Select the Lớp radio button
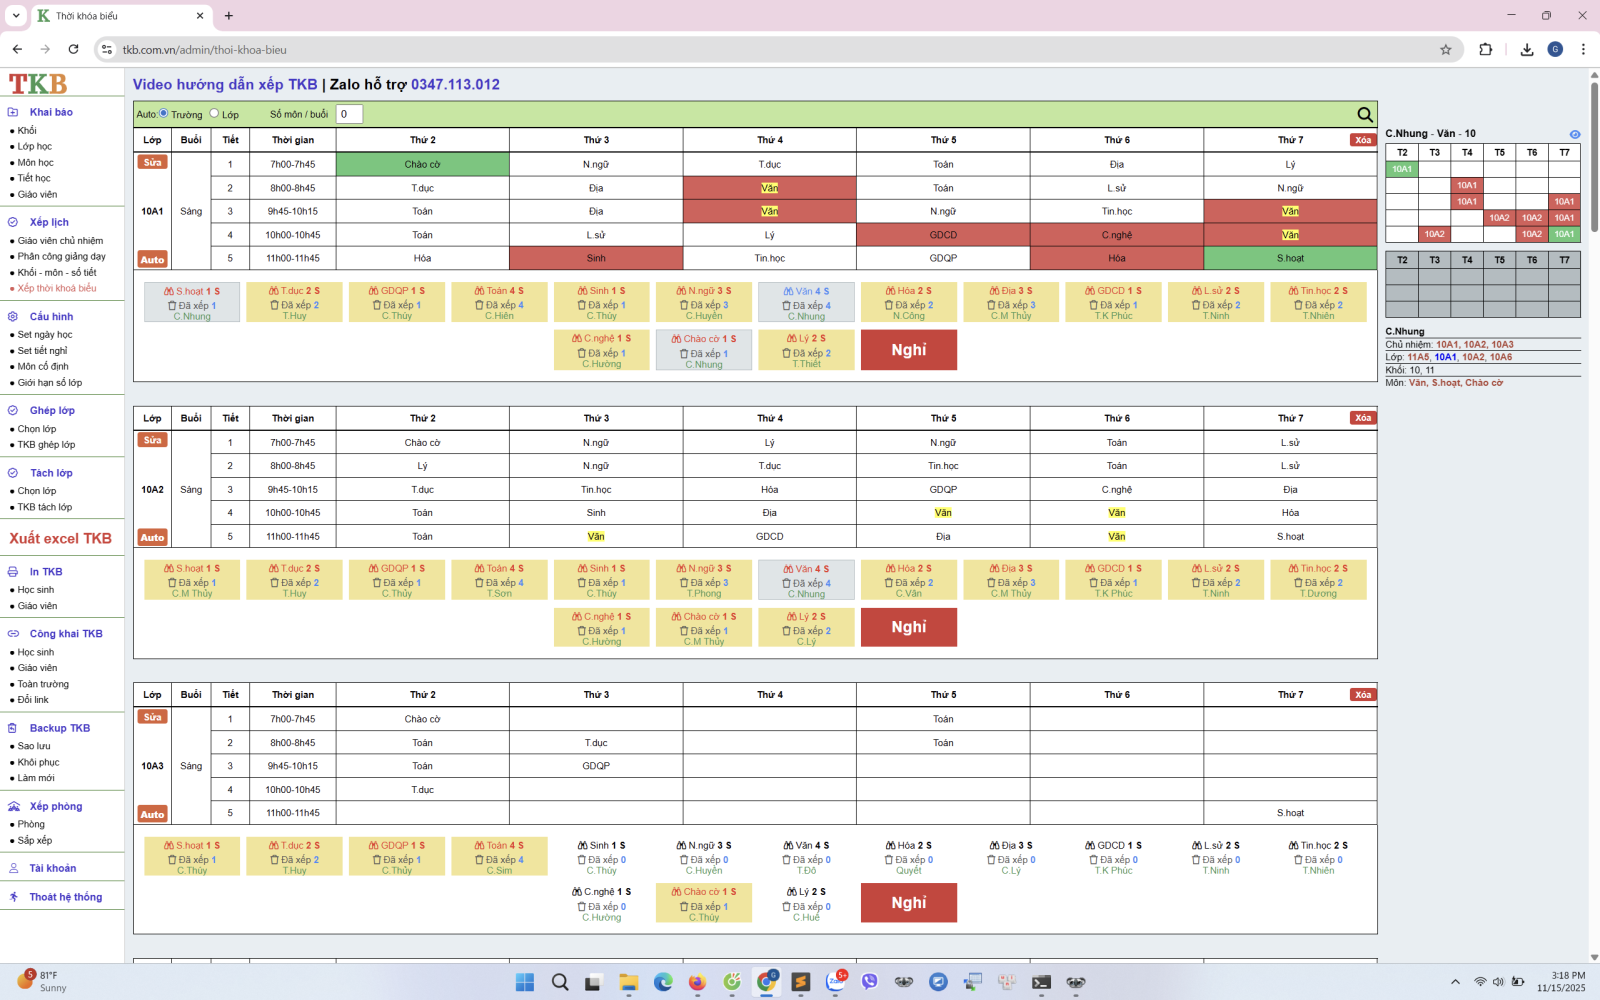Viewport: 1600px width, 1000px height. click(214, 114)
